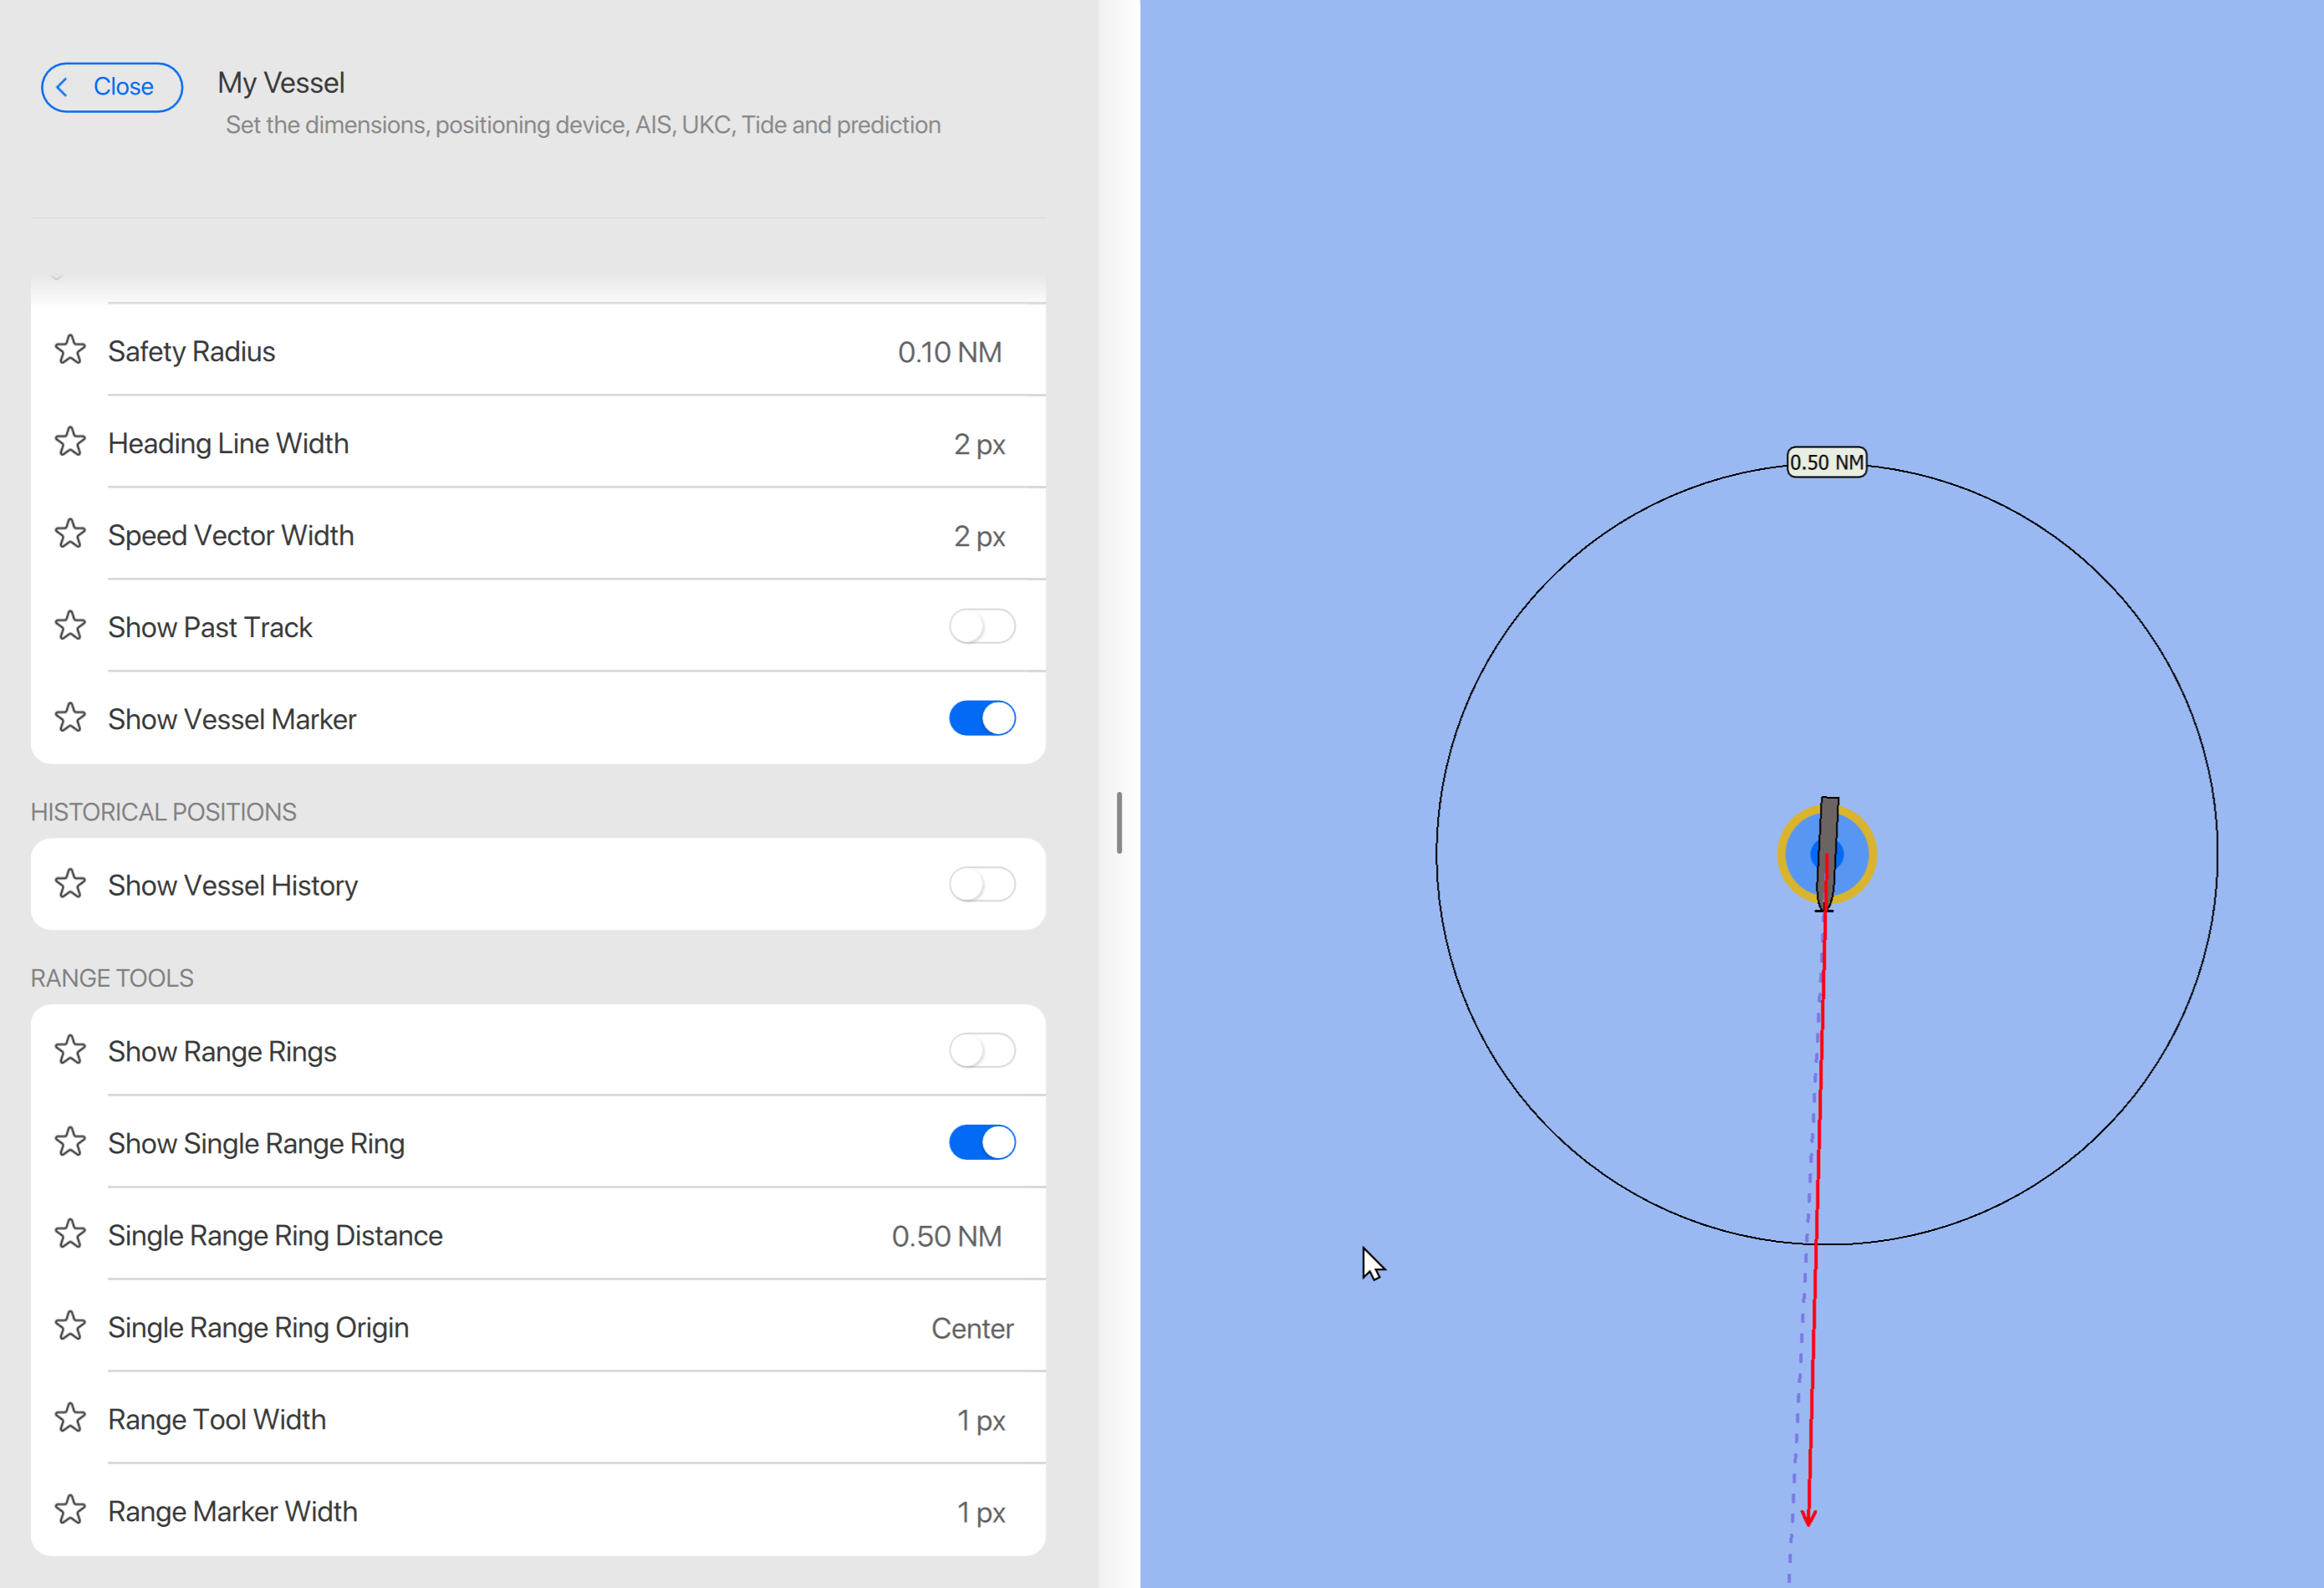2324x1588 pixels.
Task: Click the own vessel marker on chart
Action: 1826,854
